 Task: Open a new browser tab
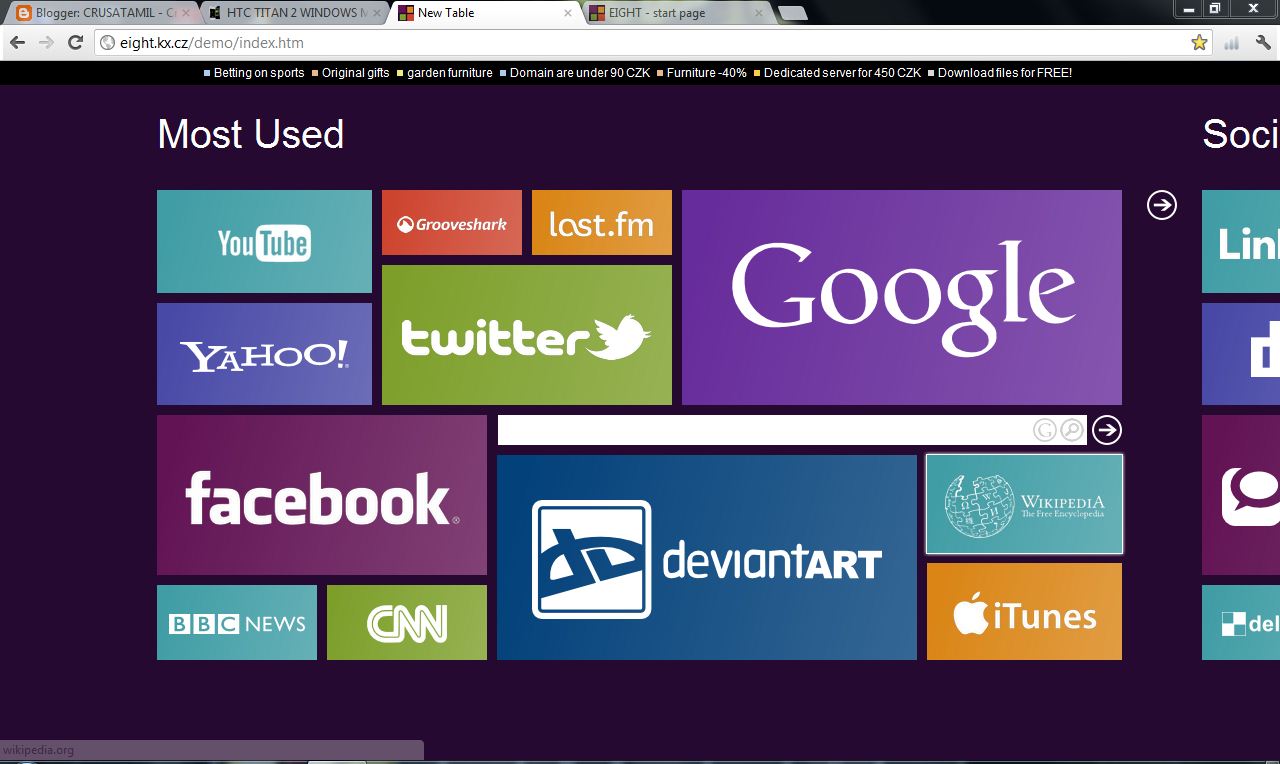pyautogui.click(x=792, y=13)
